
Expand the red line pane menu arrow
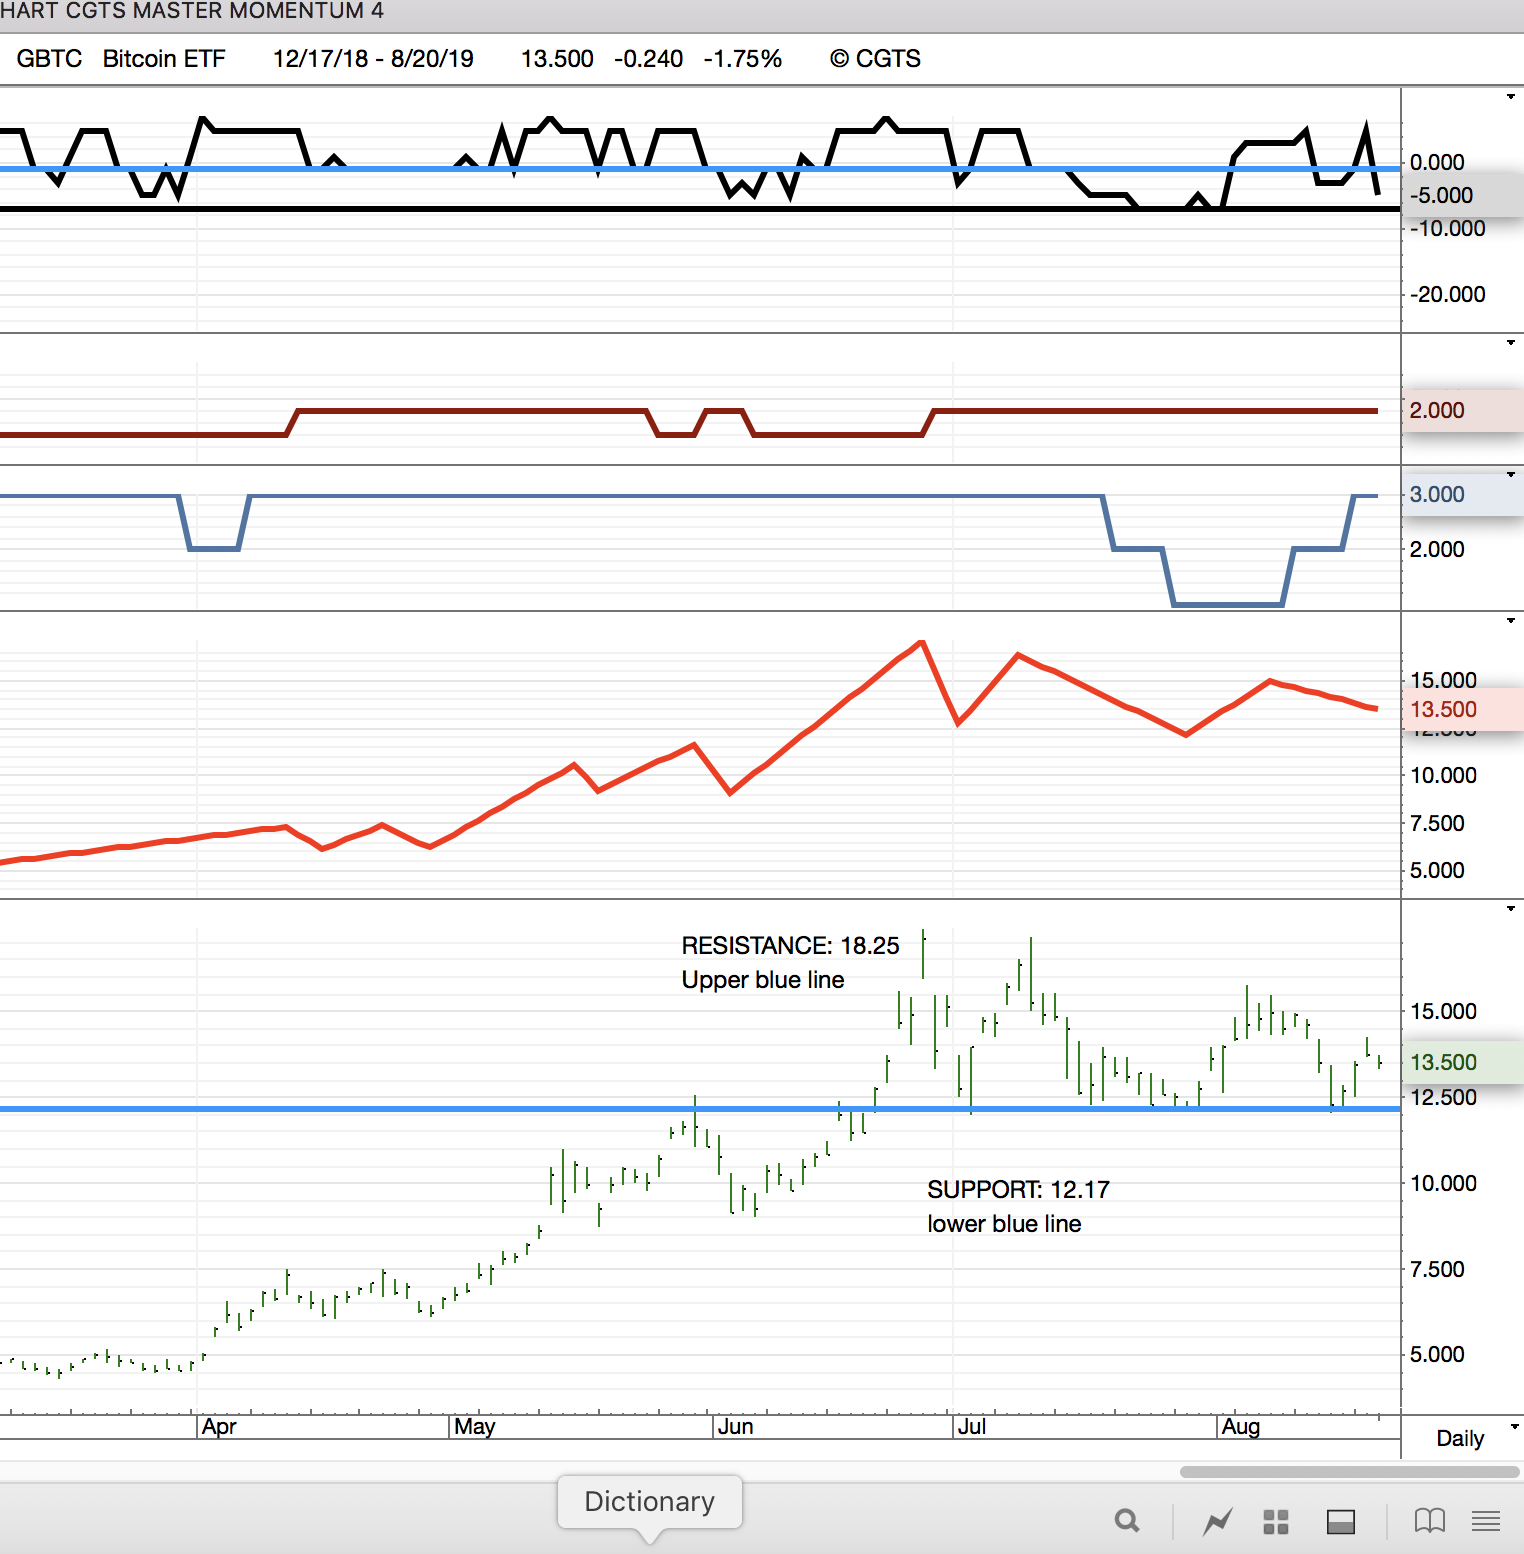[1510, 621]
